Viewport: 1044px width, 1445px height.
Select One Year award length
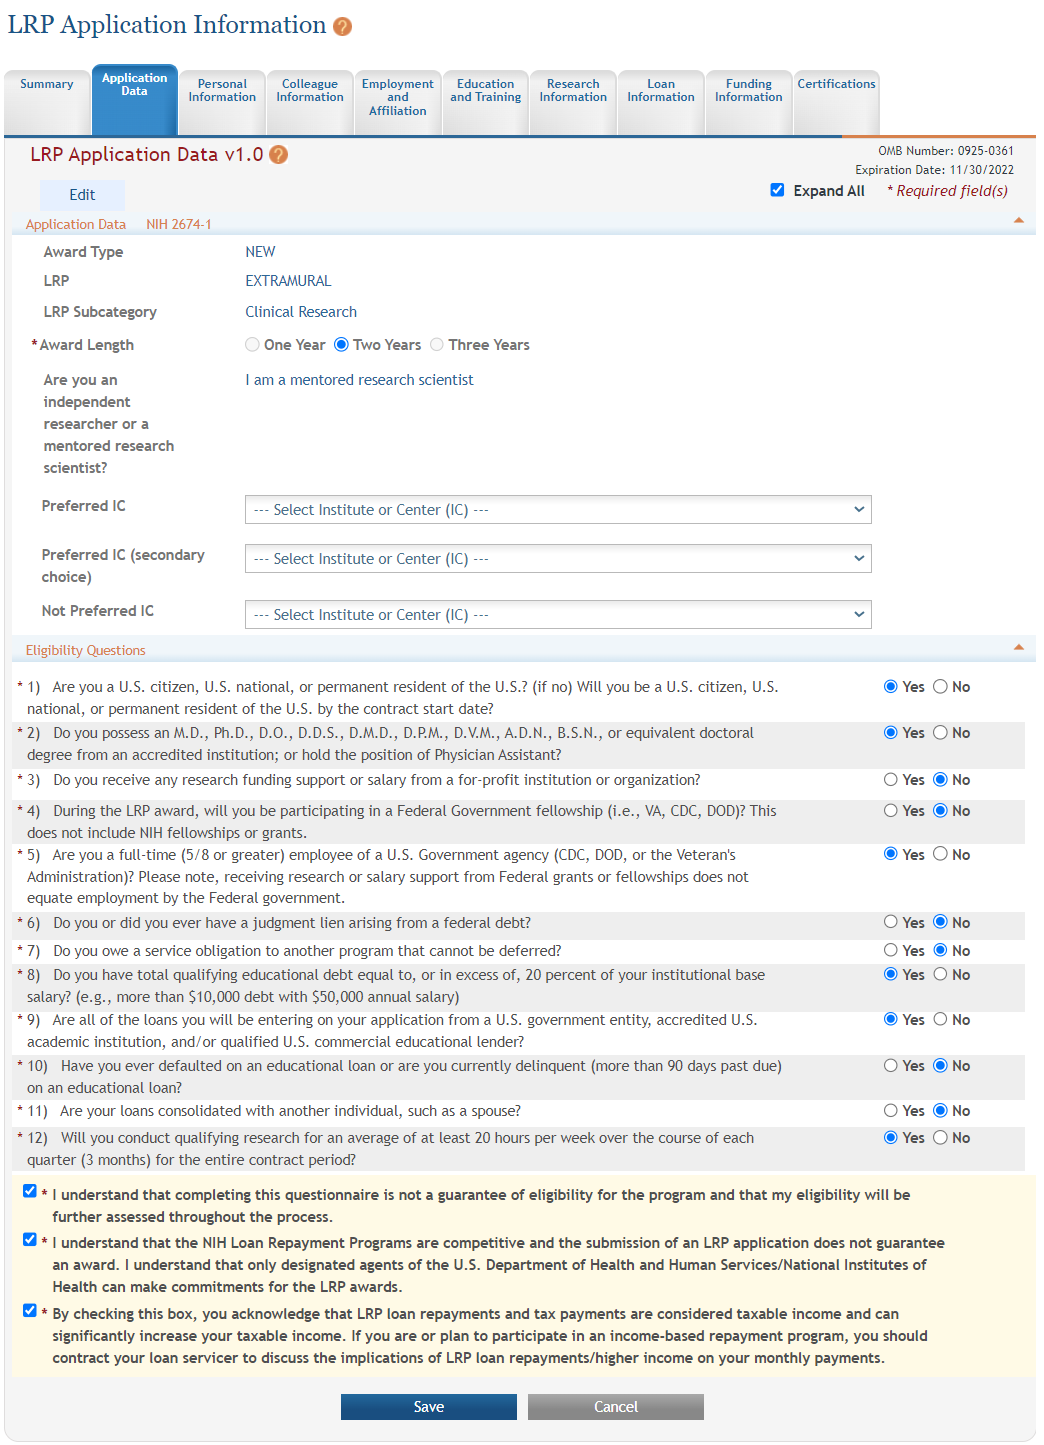[252, 344]
